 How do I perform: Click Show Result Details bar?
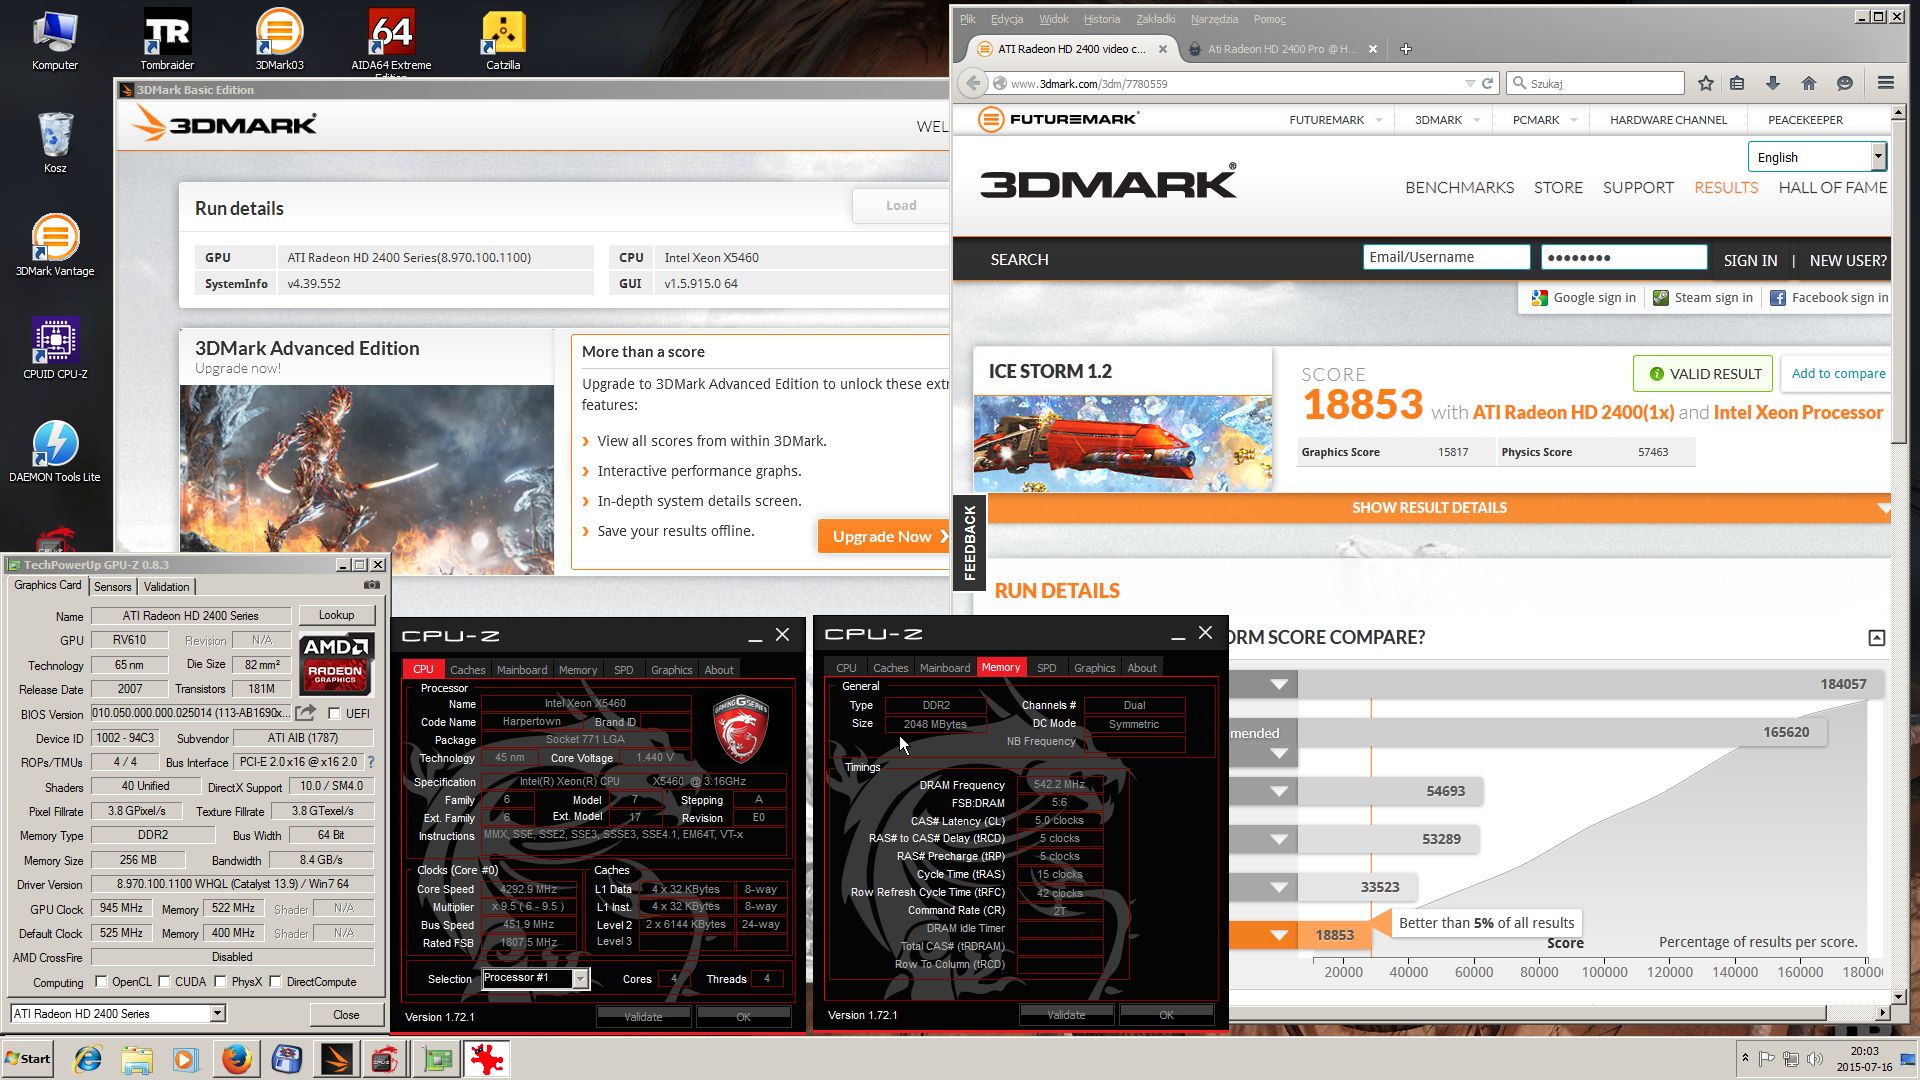click(x=1429, y=508)
